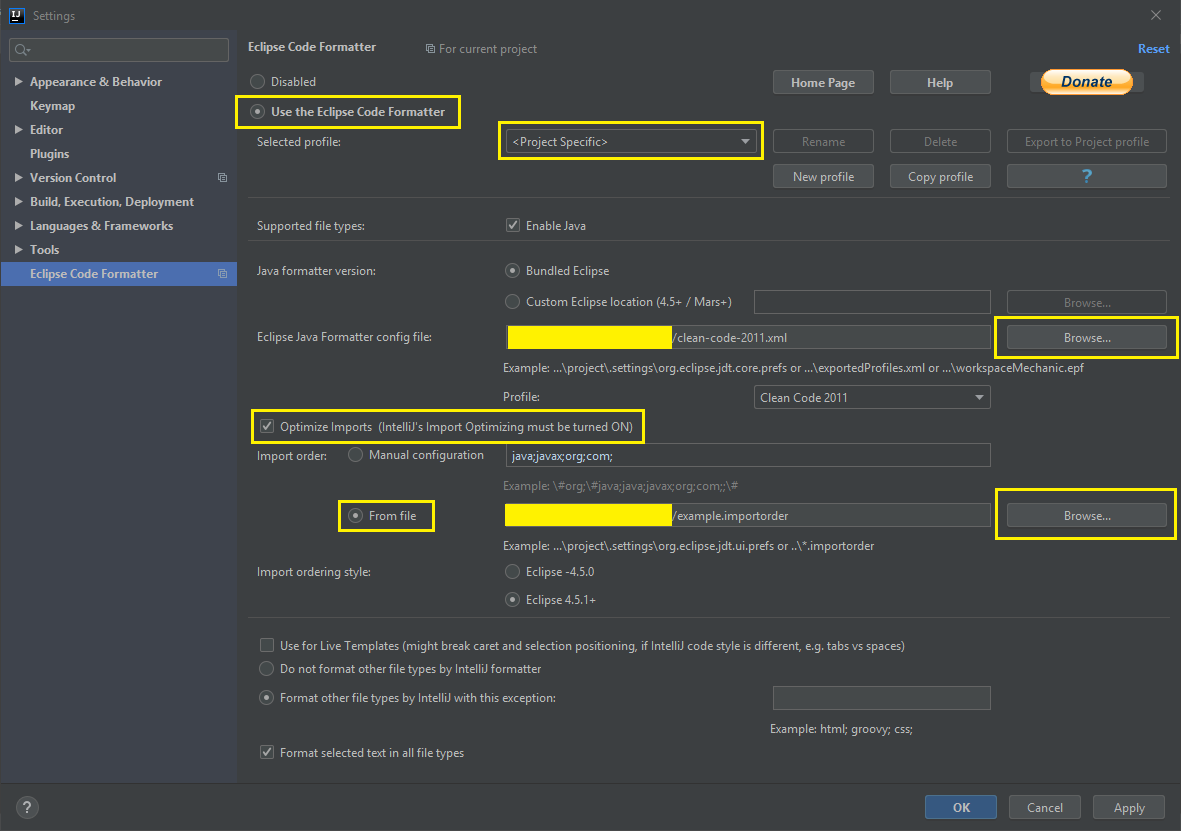Click the Rename profile button
The image size is (1181, 831).
tap(823, 142)
